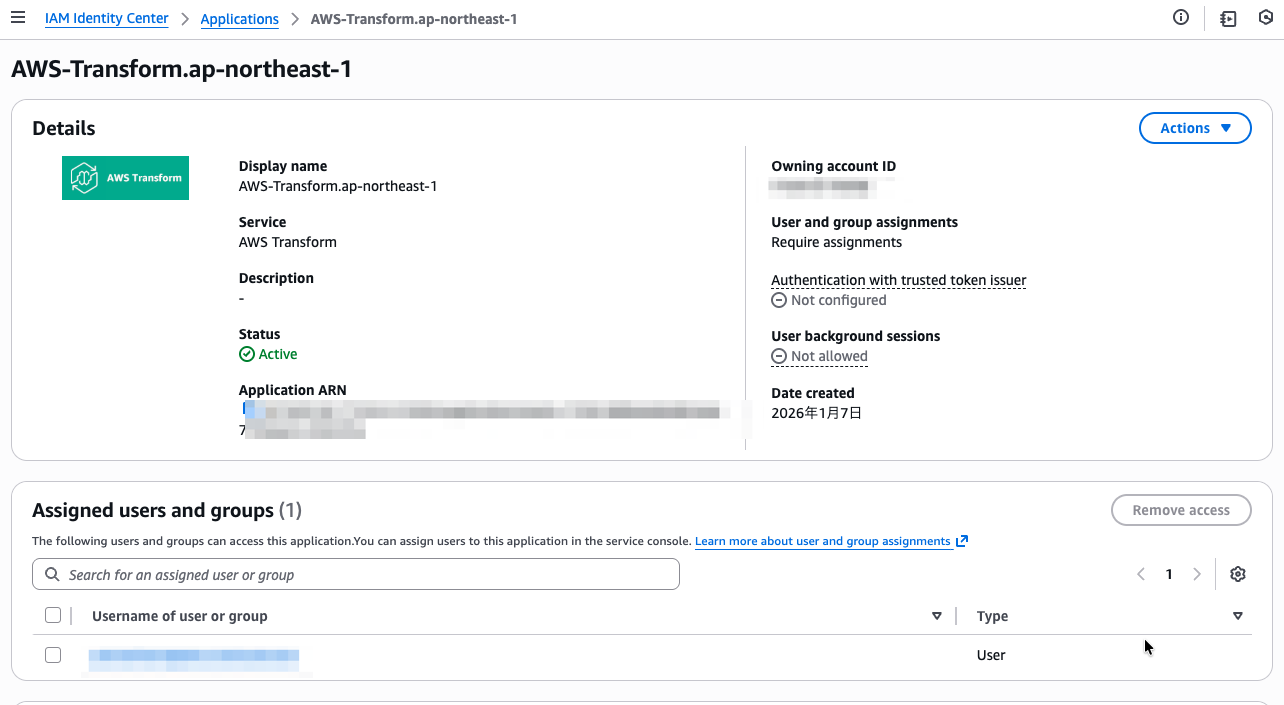Sort by Username of user or group
Screen dimensions: 1284x705
936,616
